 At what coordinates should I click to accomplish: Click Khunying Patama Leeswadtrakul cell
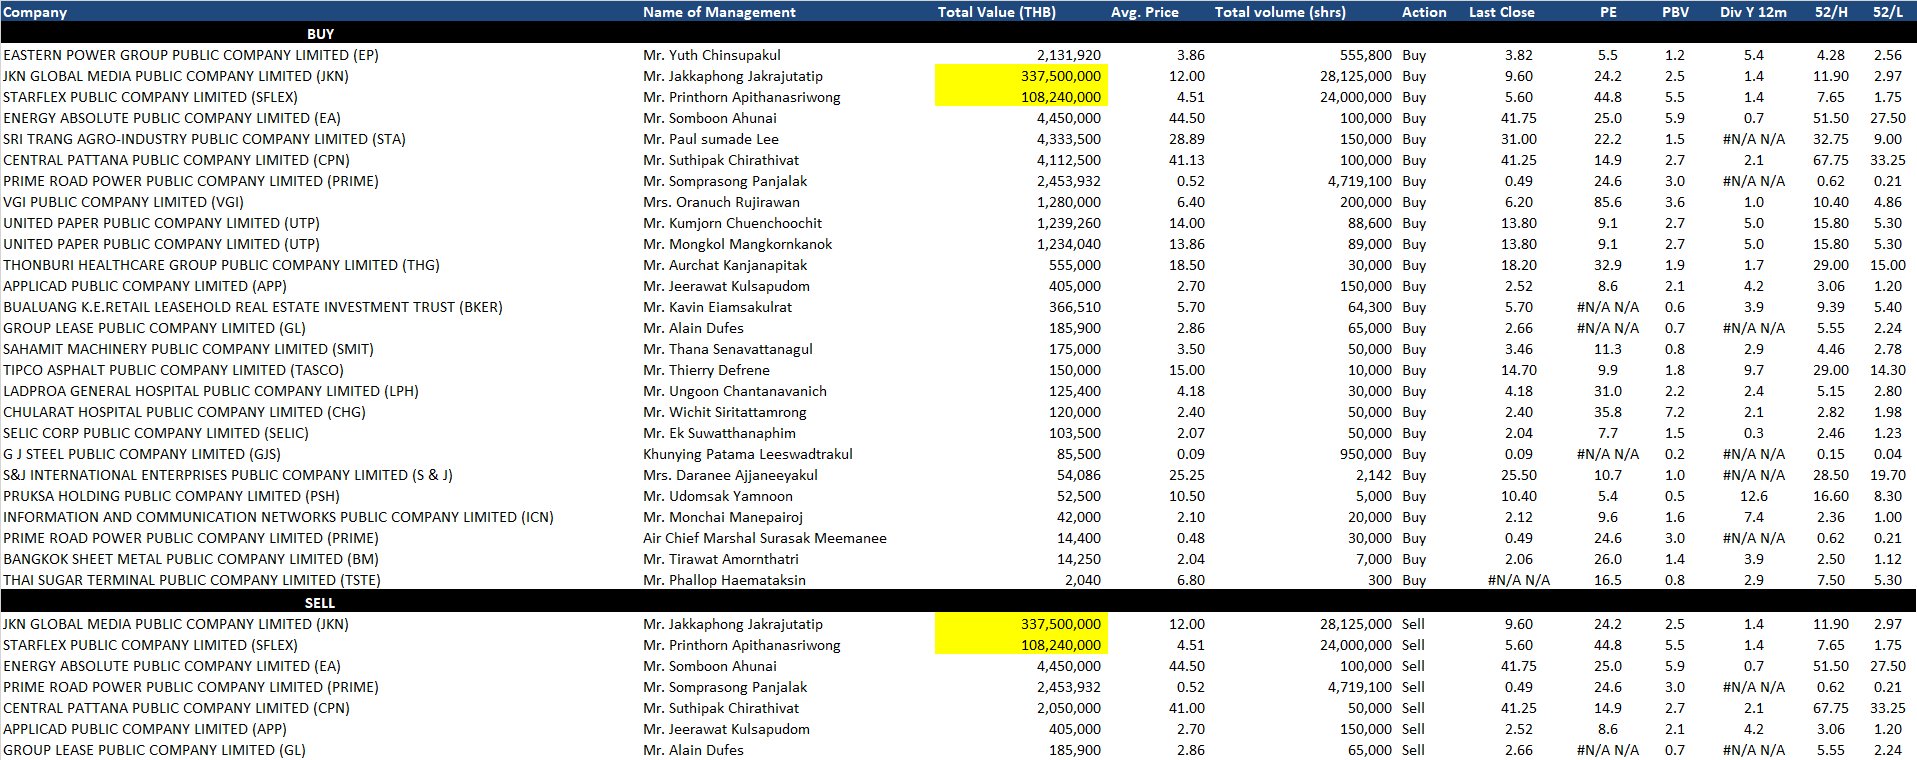748,454
